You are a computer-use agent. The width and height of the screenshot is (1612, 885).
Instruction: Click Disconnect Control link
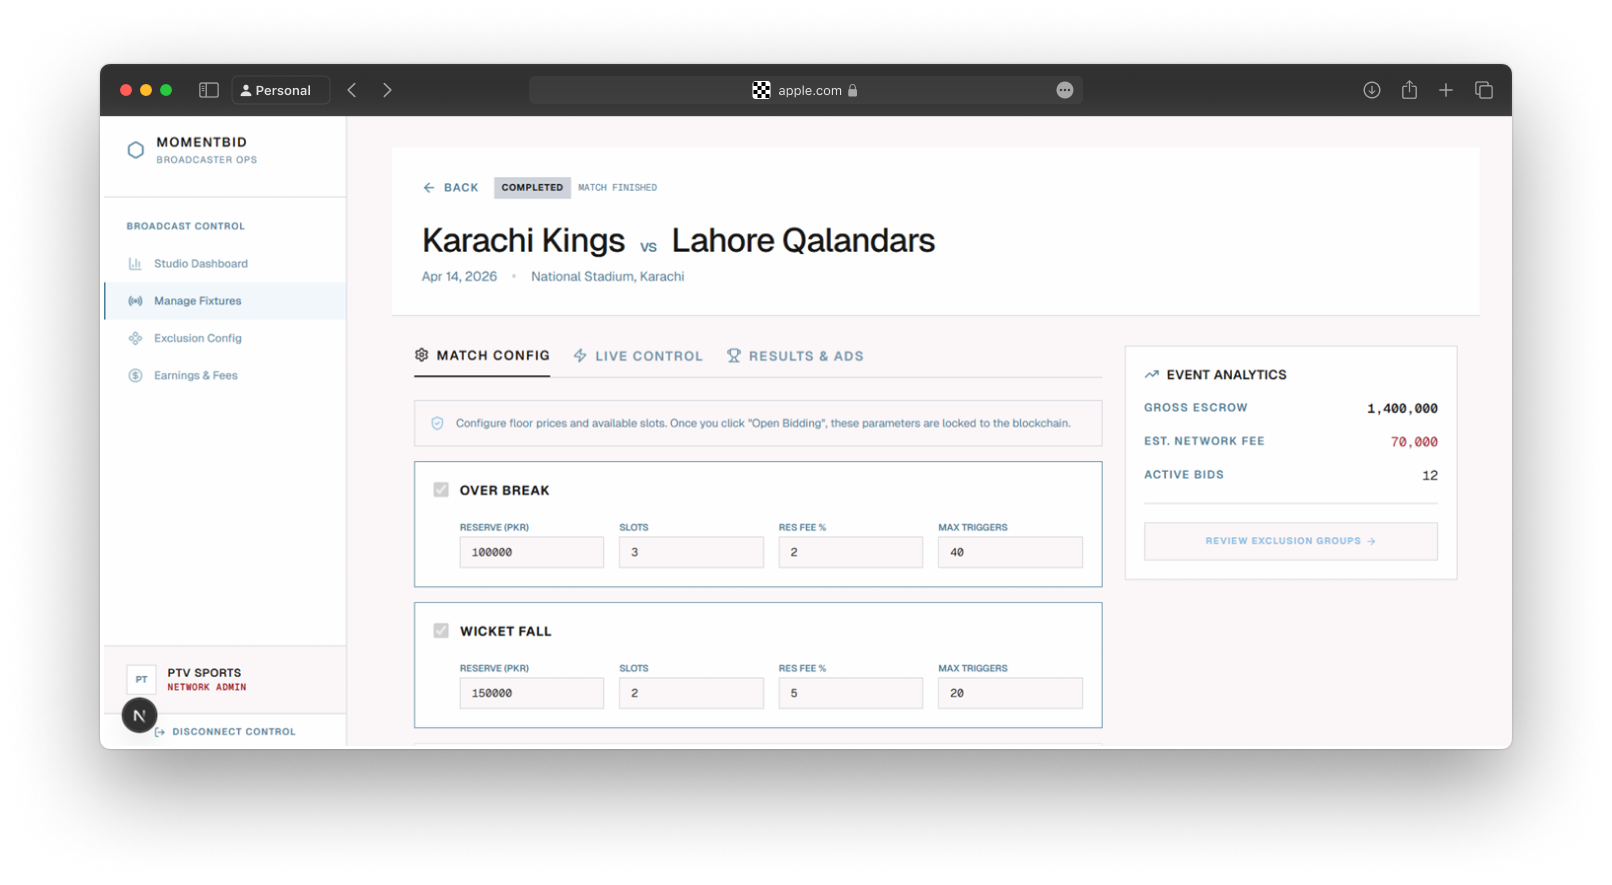(x=225, y=732)
